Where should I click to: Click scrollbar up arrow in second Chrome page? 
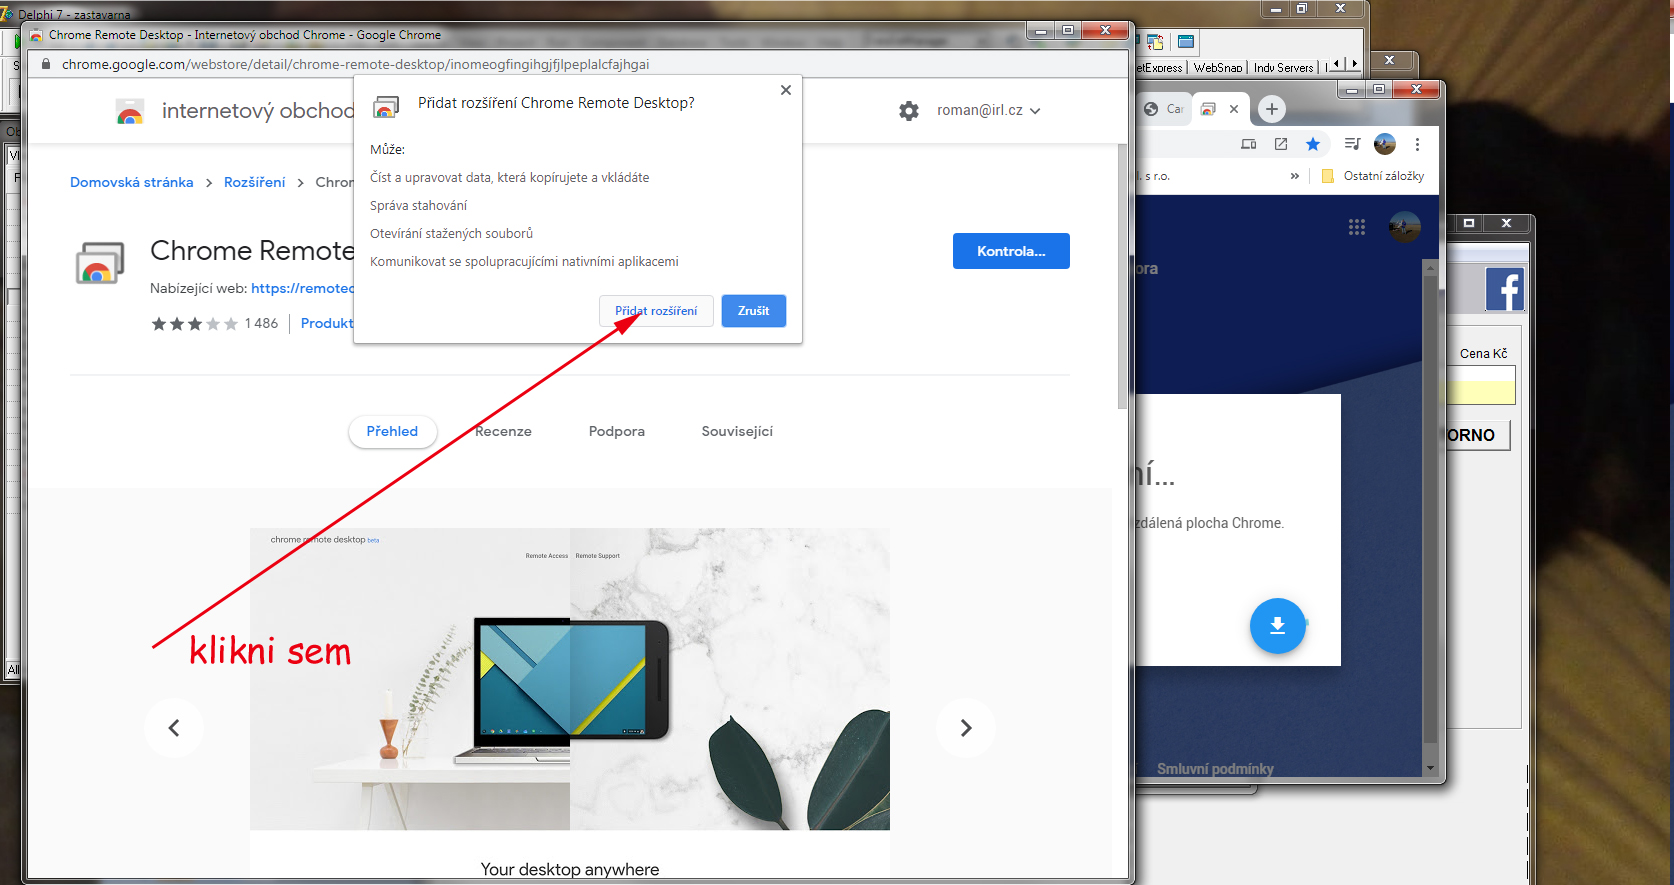tap(1430, 268)
